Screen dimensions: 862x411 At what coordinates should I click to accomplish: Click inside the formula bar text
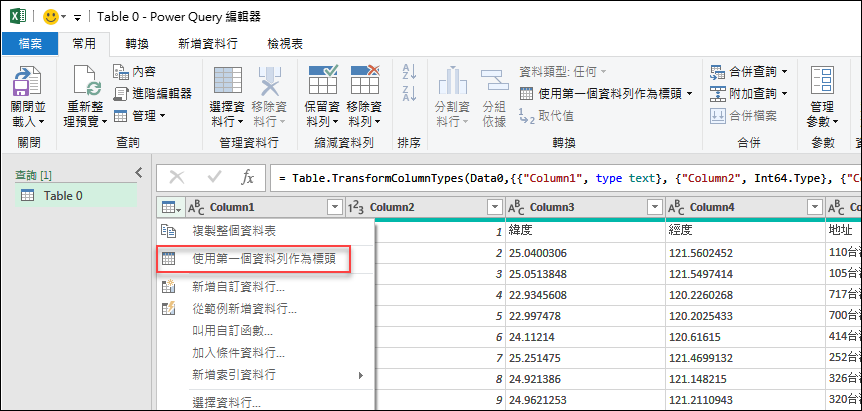(x=566, y=178)
